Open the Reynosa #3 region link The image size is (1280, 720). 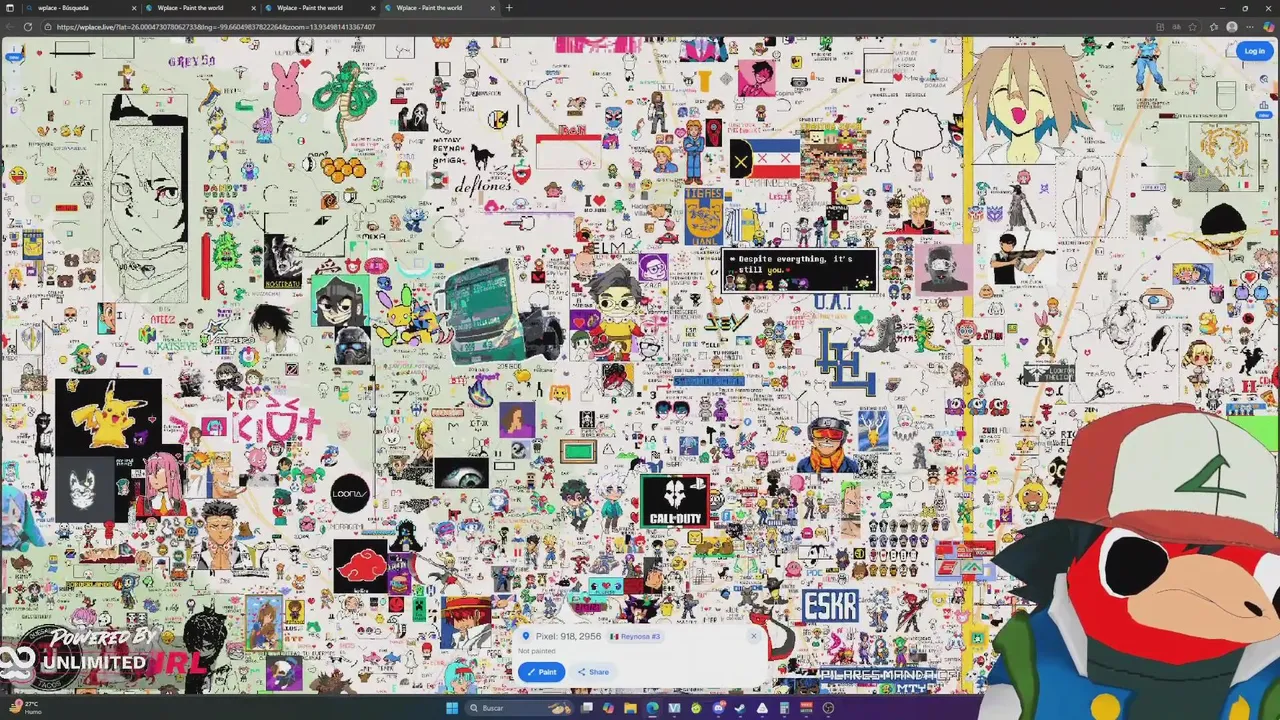[x=636, y=636]
